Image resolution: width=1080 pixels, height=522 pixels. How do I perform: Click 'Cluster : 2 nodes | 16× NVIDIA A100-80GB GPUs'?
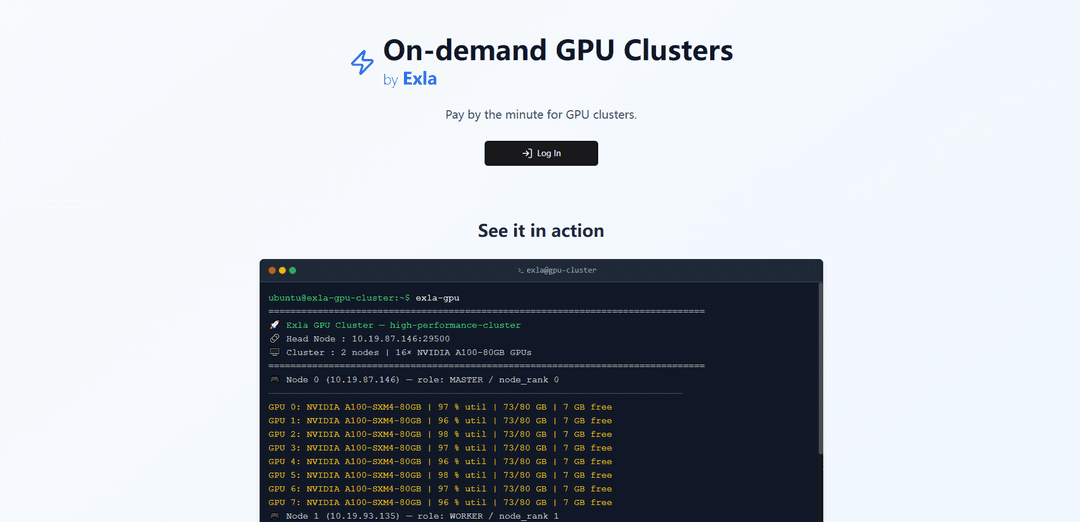tap(408, 353)
